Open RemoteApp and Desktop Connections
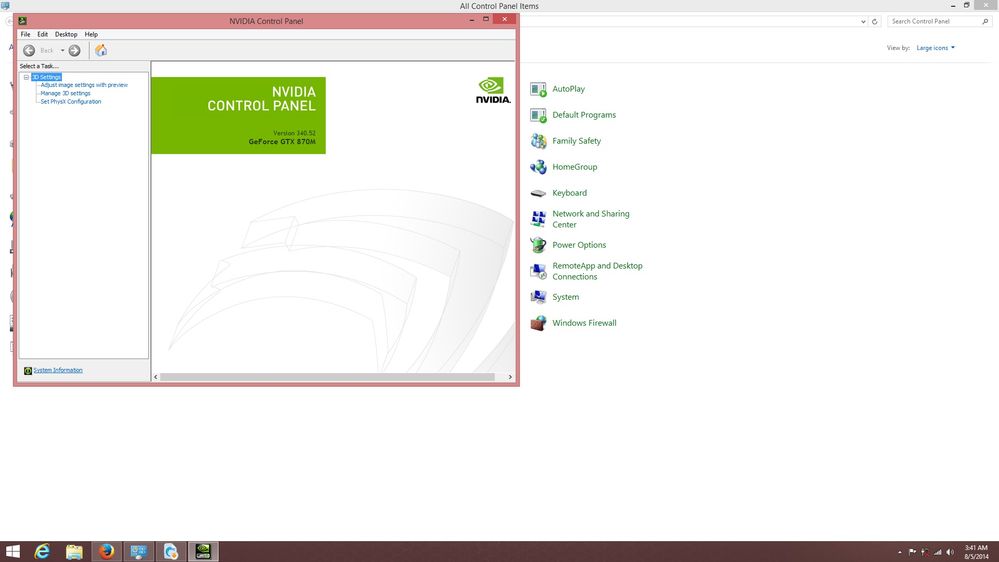The height and width of the screenshot is (562, 999). (x=598, y=271)
